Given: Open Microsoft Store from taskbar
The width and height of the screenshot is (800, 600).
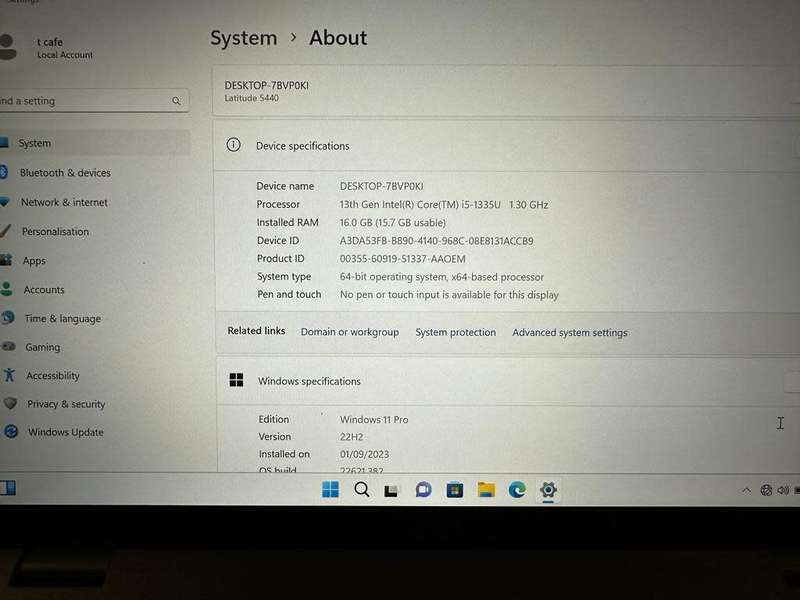Looking at the screenshot, I should pos(455,490).
